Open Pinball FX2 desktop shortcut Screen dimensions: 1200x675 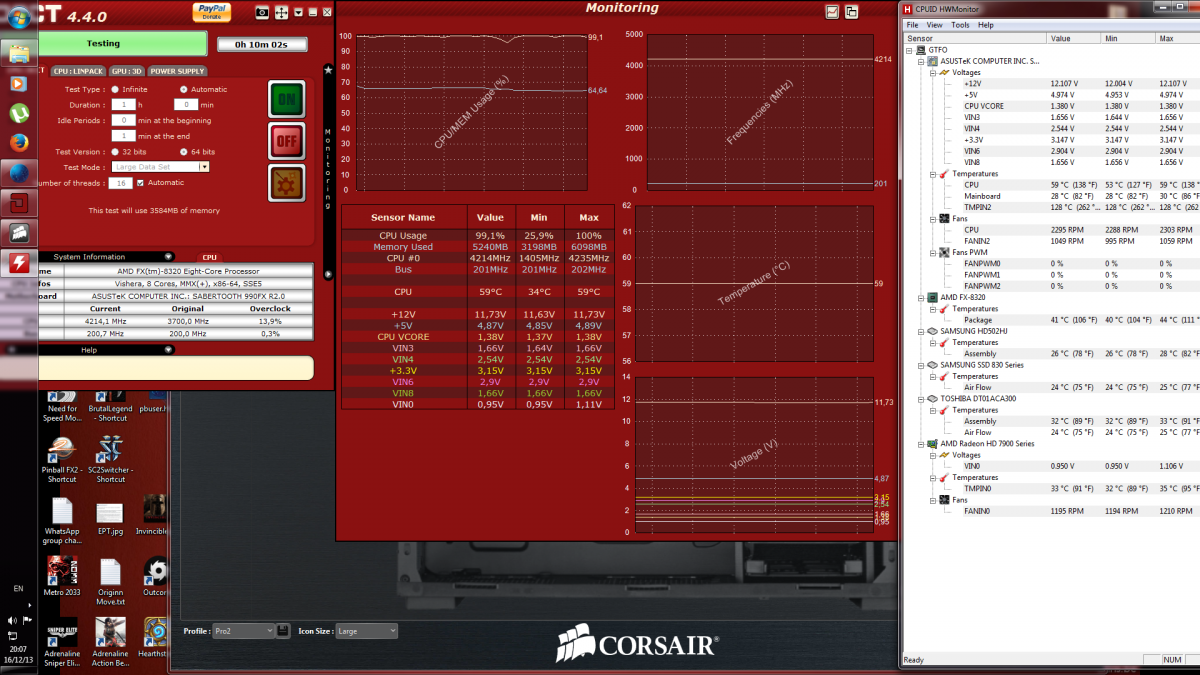coord(62,460)
